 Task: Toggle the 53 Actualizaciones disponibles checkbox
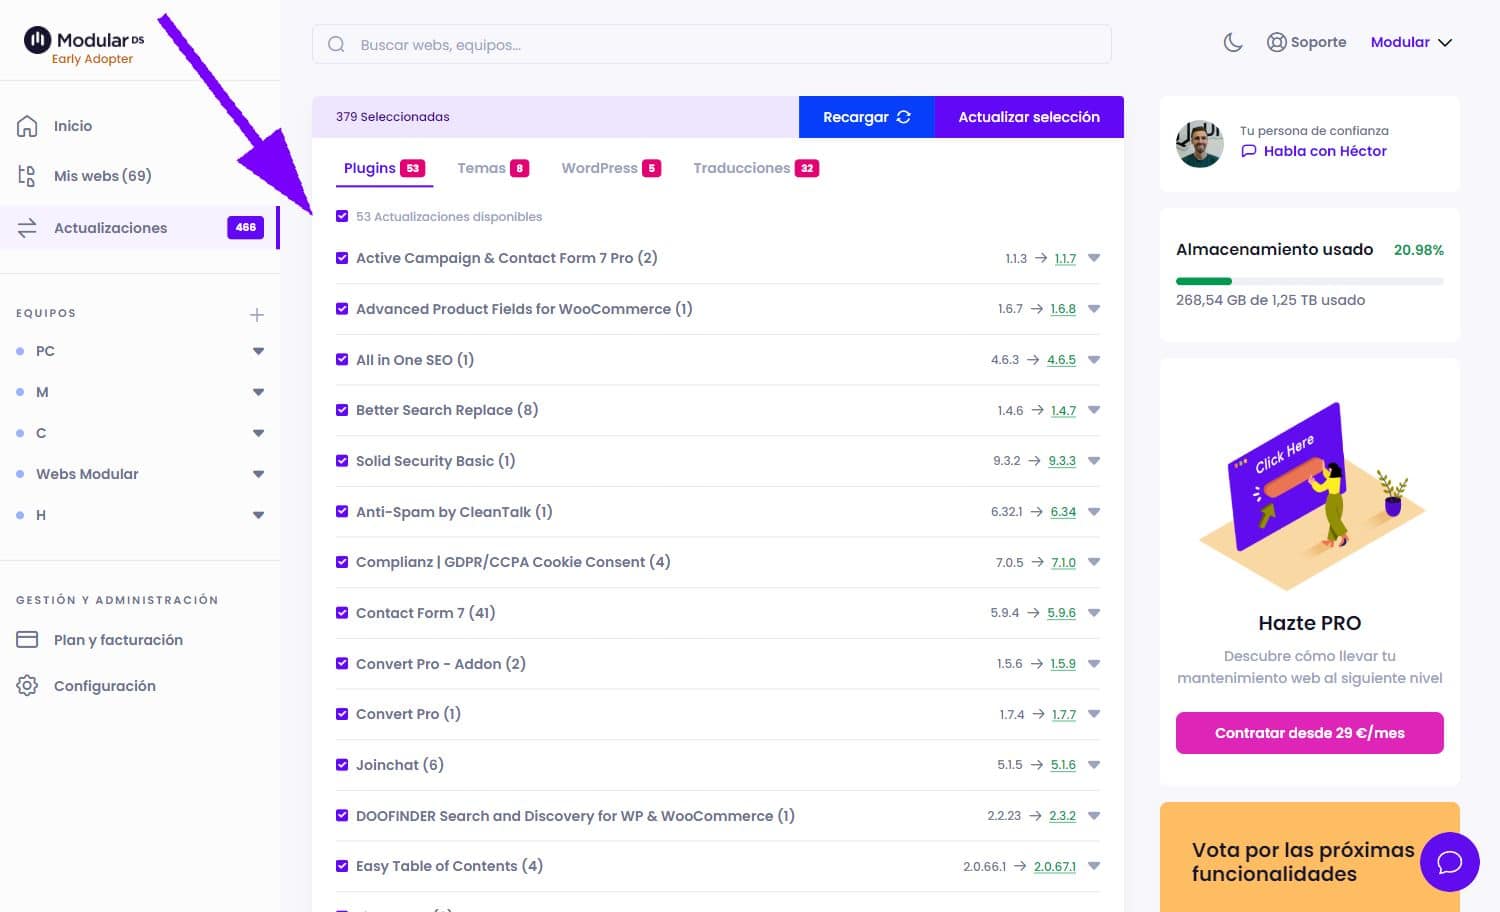pyautogui.click(x=342, y=216)
